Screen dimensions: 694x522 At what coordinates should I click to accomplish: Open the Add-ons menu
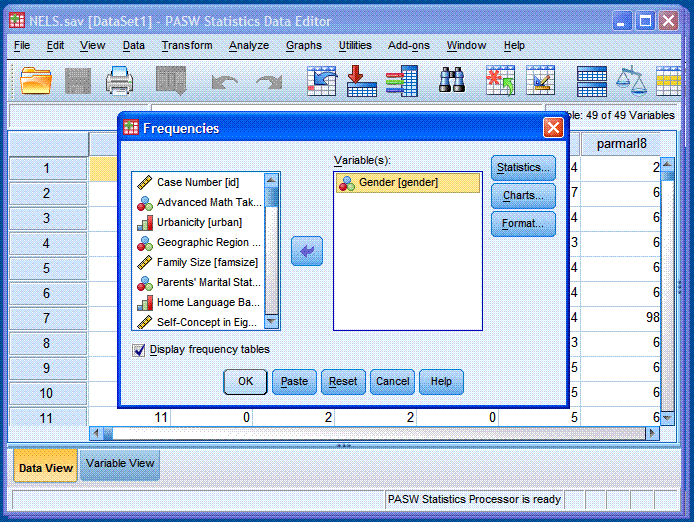[409, 46]
